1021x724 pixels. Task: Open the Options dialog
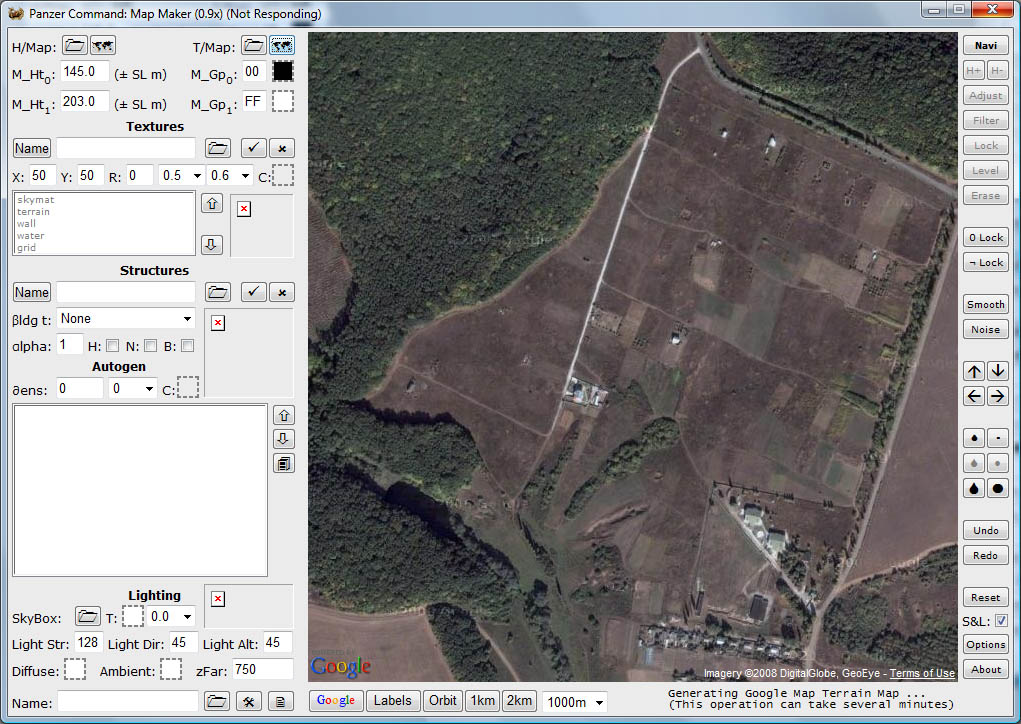(986, 645)
